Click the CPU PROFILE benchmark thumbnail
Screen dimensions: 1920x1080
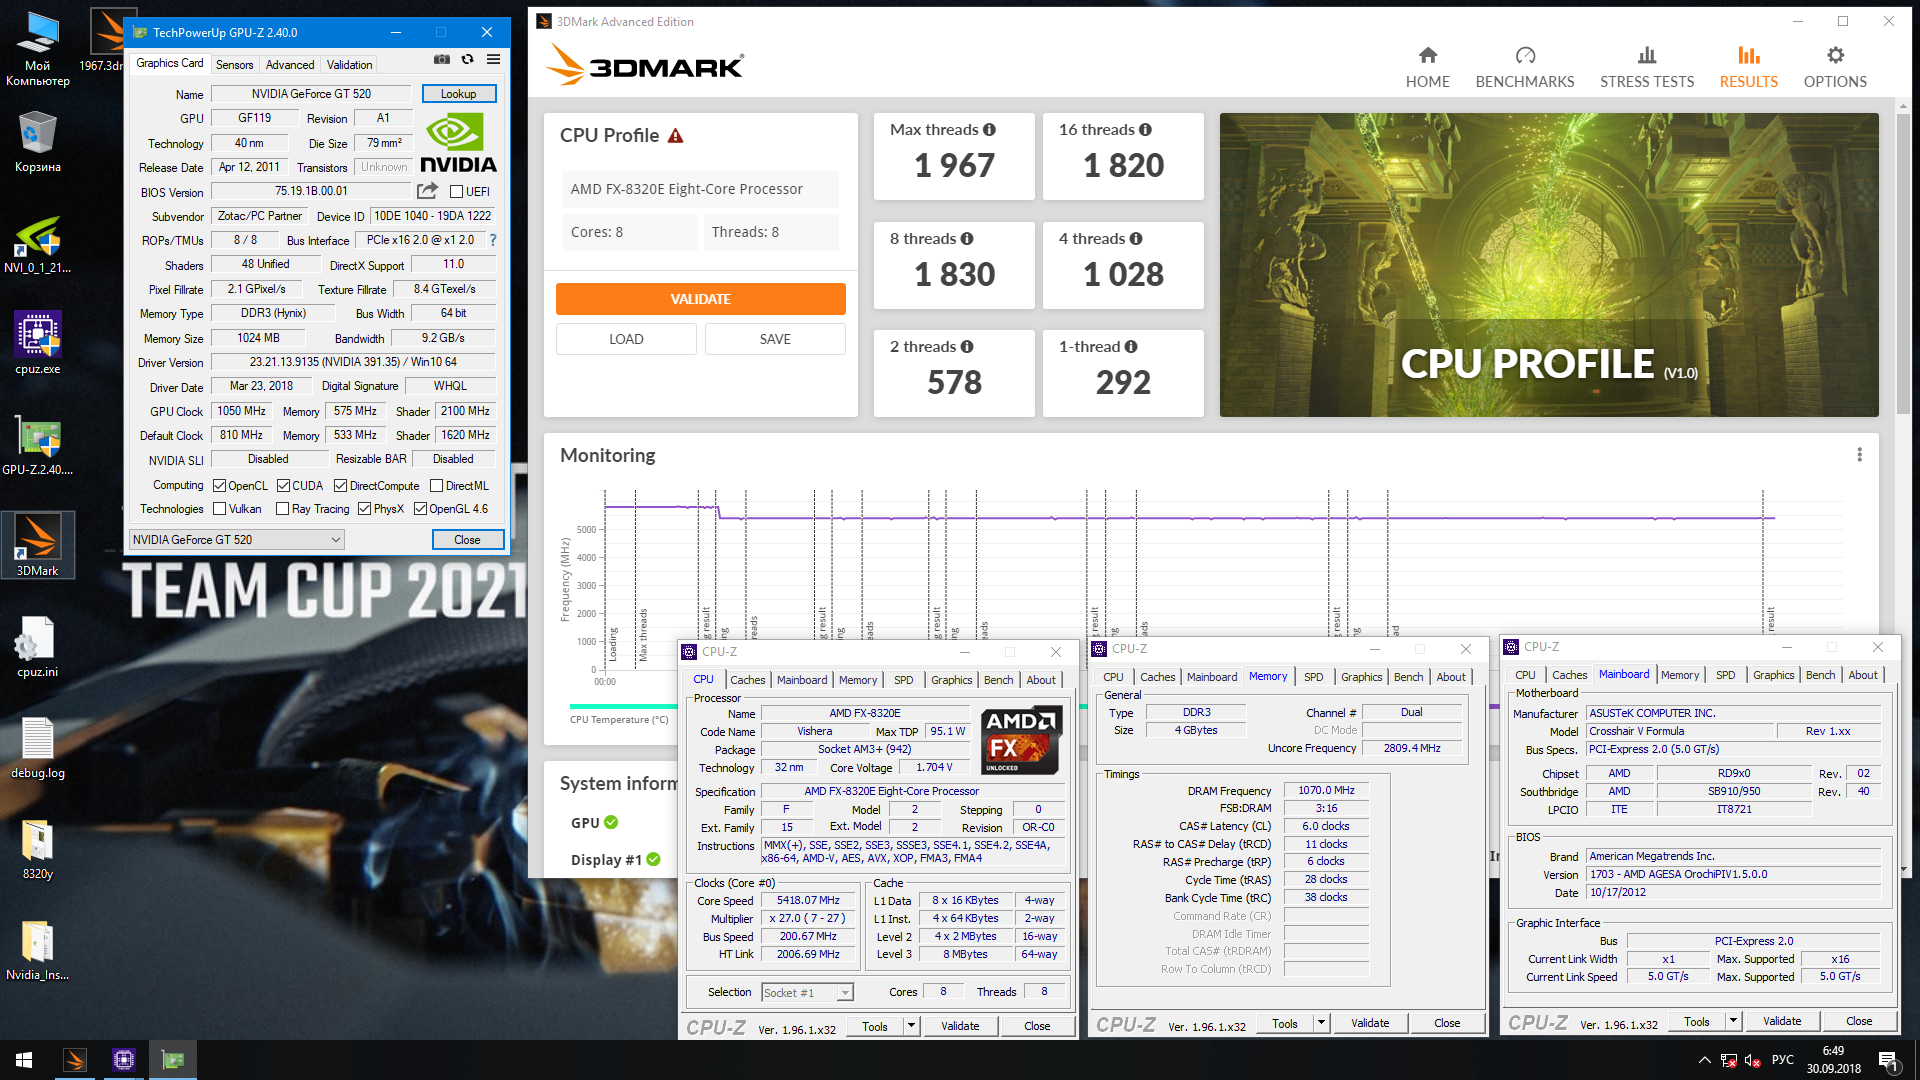click(1549, 265)
